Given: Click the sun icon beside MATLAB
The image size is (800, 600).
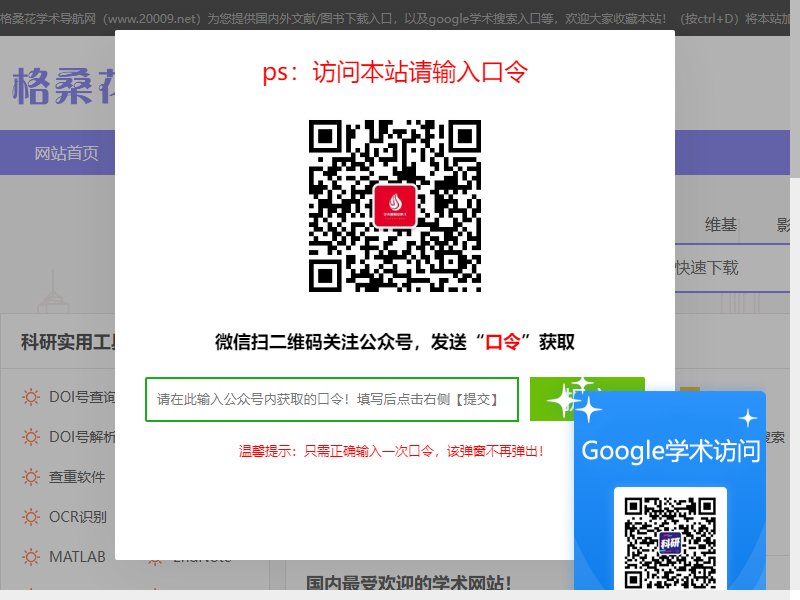Looking at the screenshot, I should click(31, 557).
